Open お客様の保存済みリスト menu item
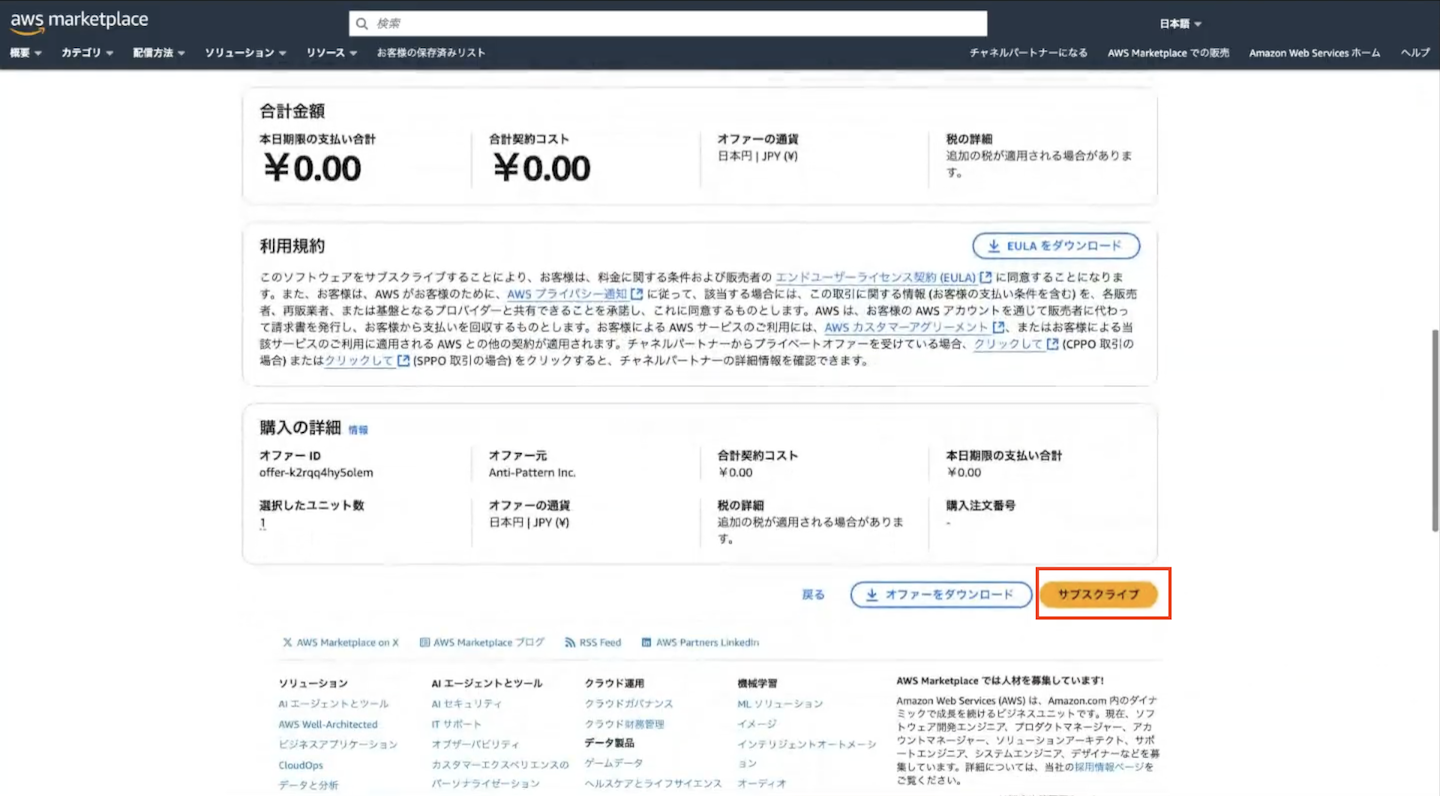This screenshot has width=1440, height=796. [x=431, y=53]
